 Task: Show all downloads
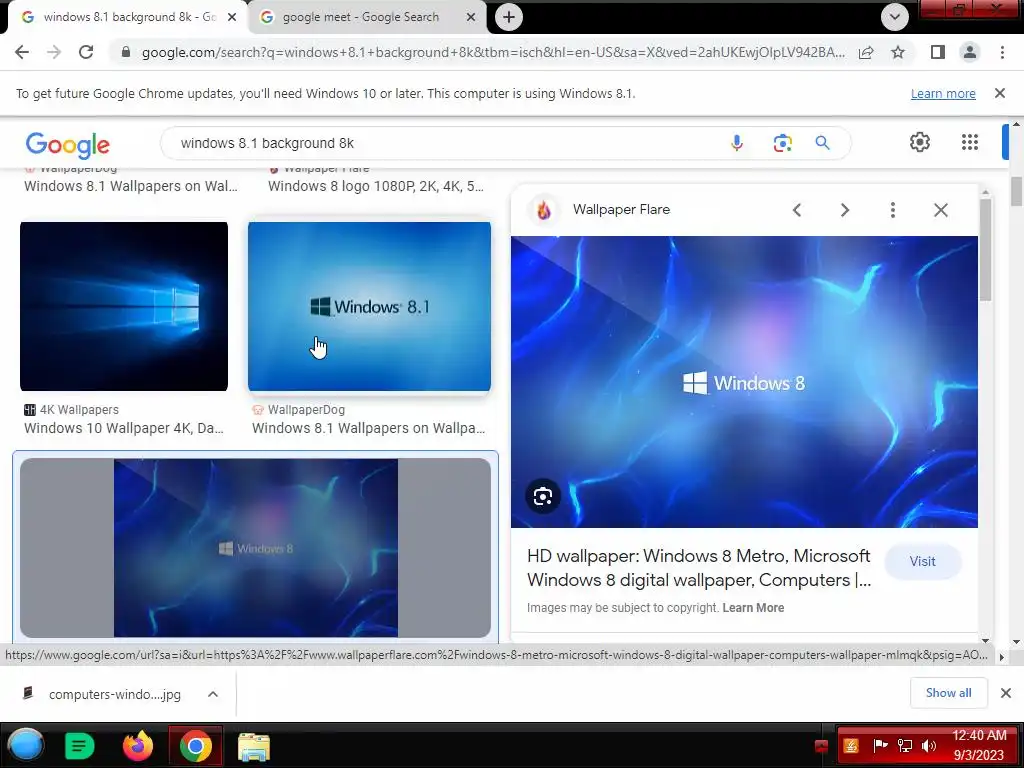pos(948,693)
